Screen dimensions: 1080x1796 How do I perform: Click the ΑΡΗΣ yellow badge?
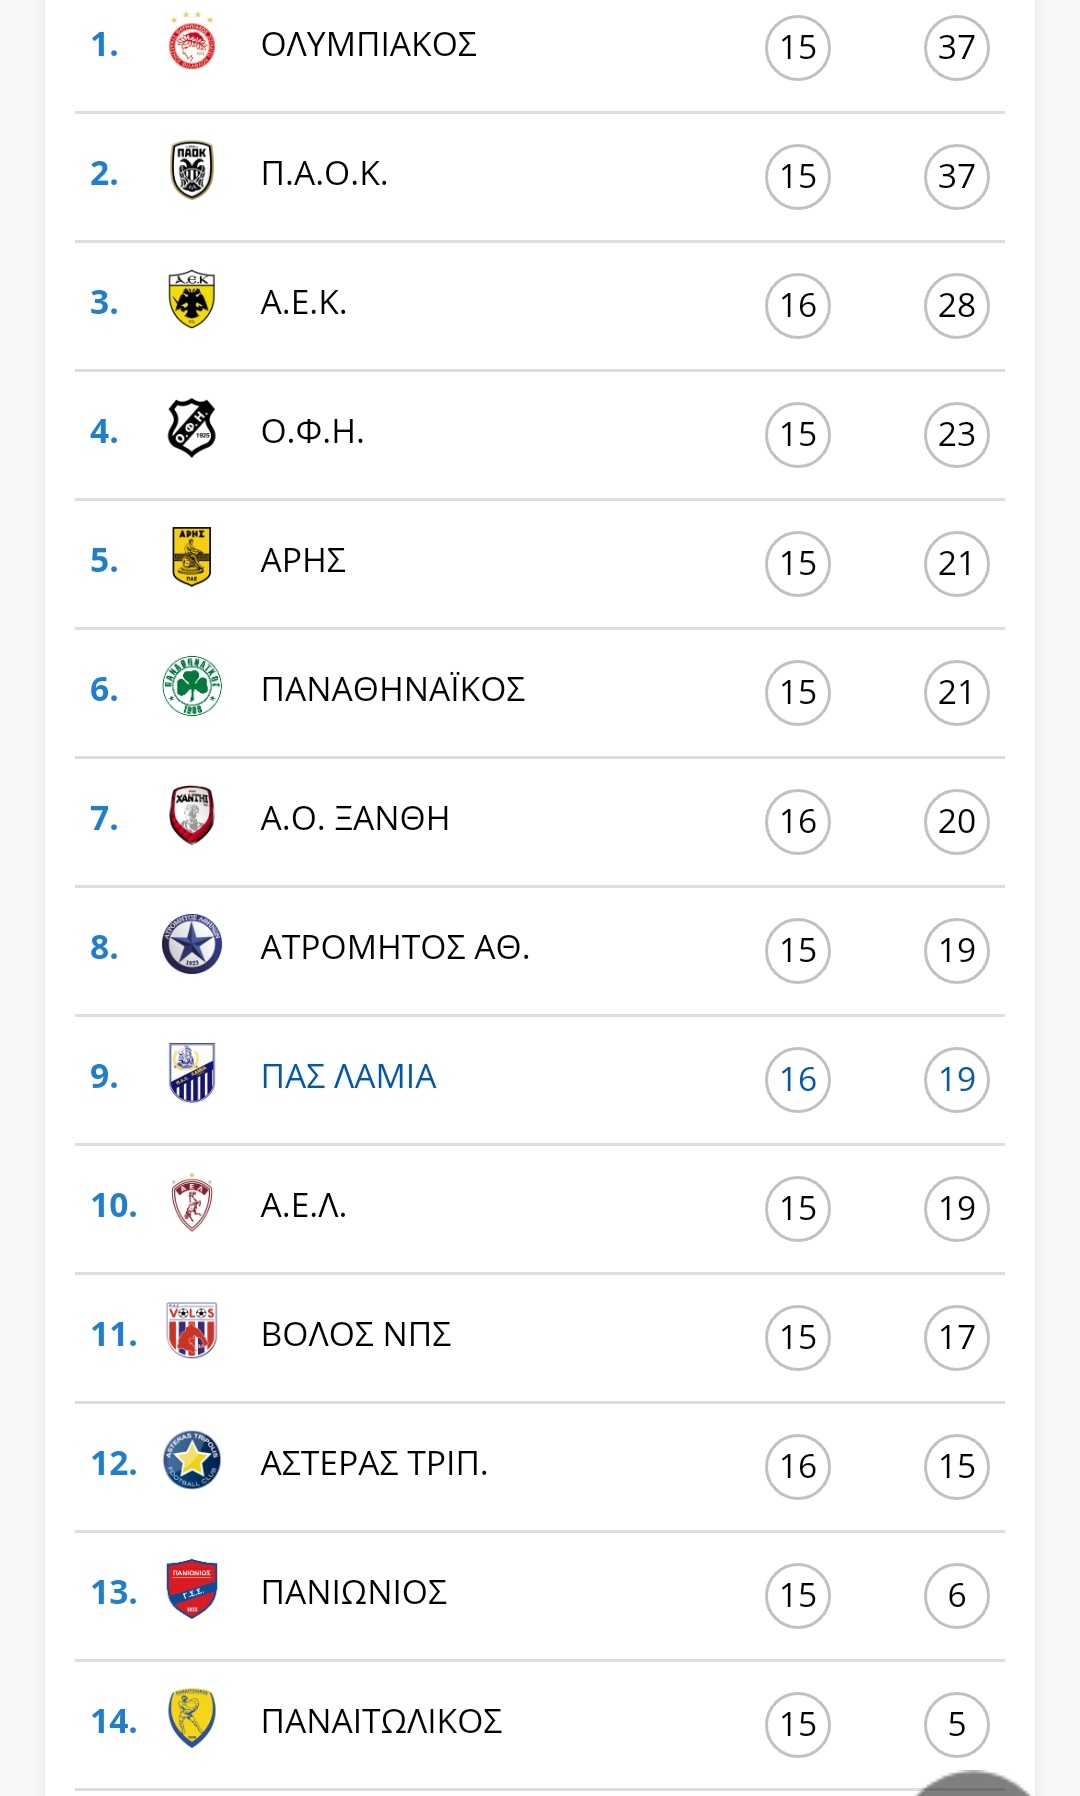[192, 558]
